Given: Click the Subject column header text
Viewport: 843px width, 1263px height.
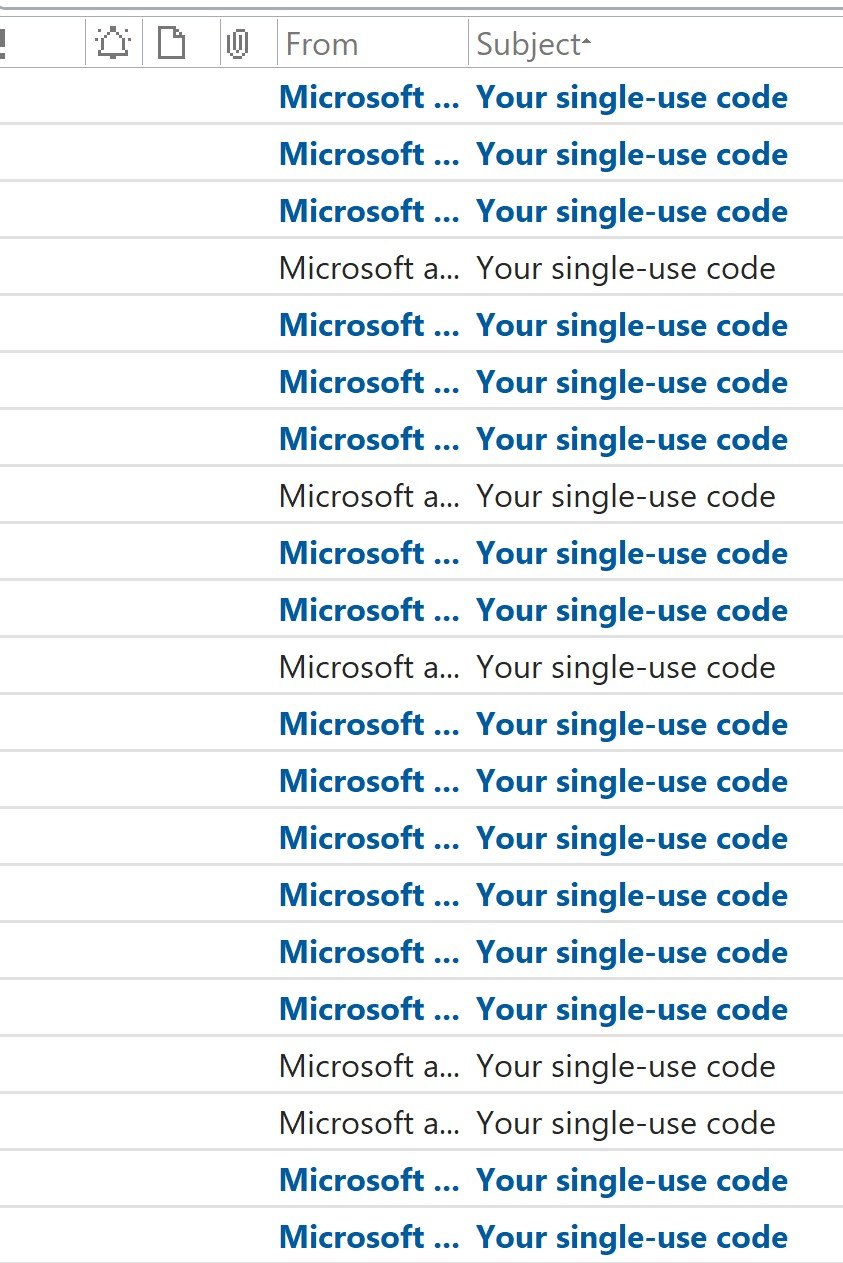Looking at the screenshot, I should click(528, 44).
